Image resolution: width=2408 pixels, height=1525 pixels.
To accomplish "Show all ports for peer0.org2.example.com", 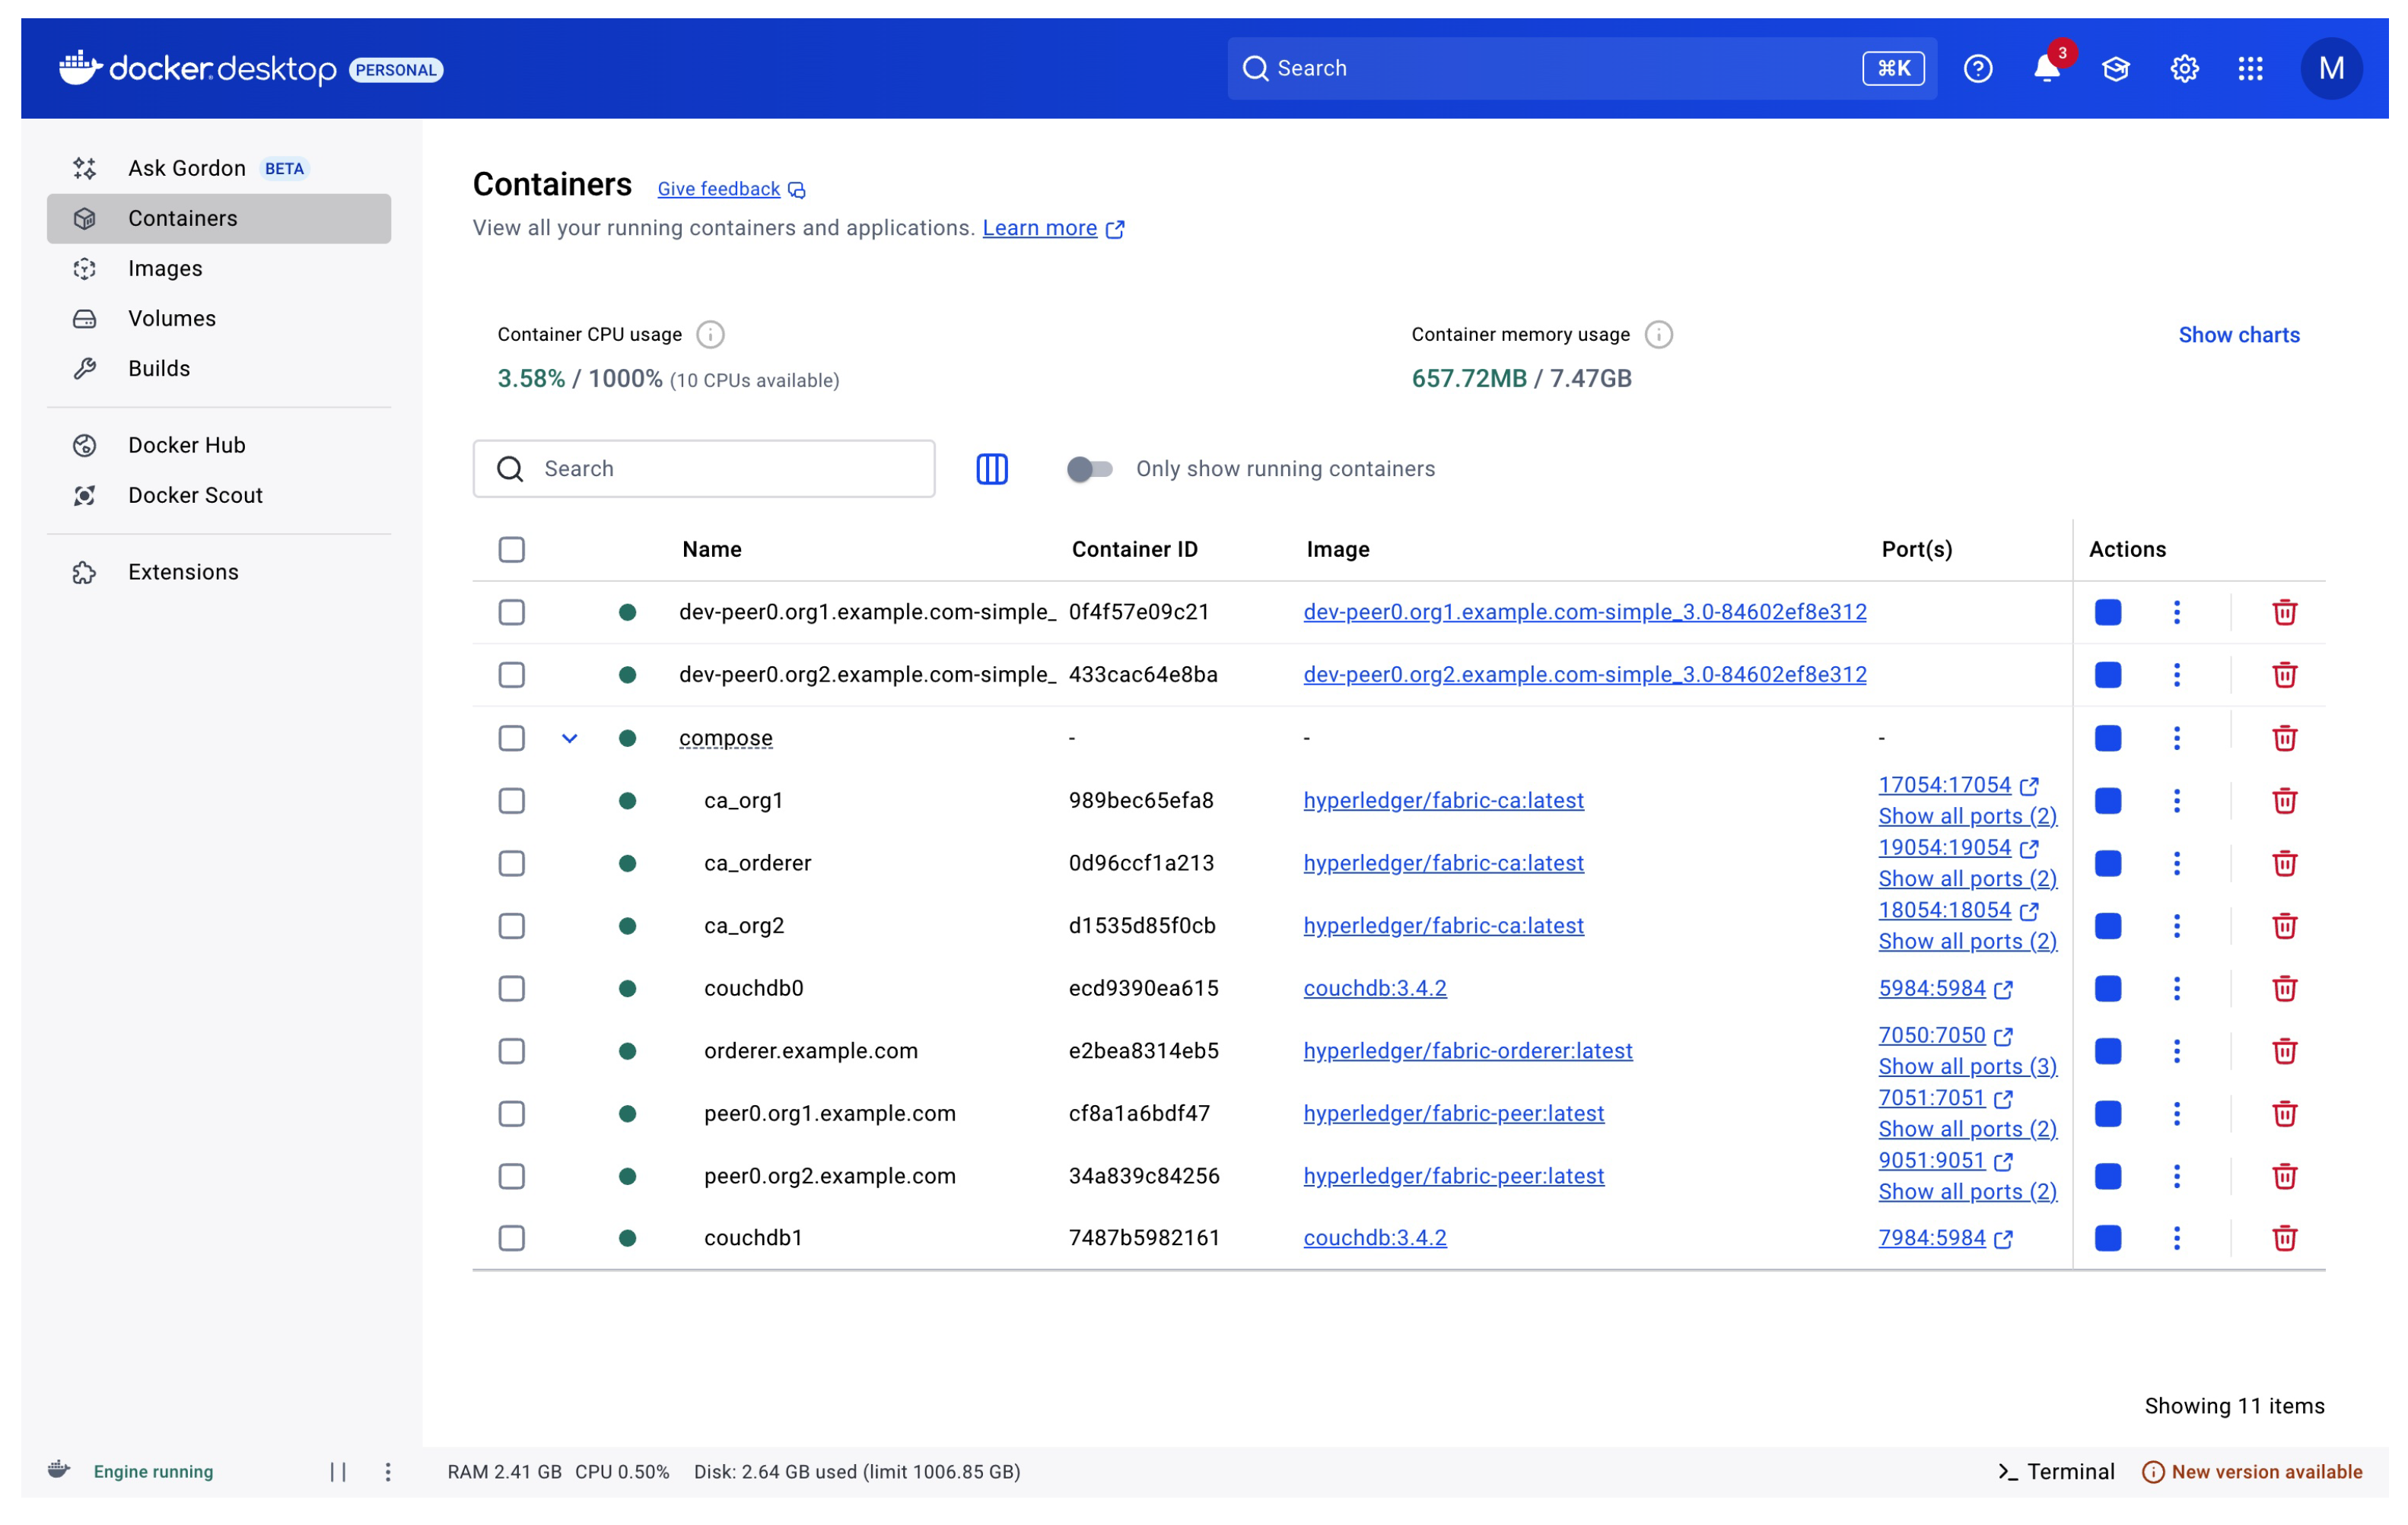I will [1967, 1192].
